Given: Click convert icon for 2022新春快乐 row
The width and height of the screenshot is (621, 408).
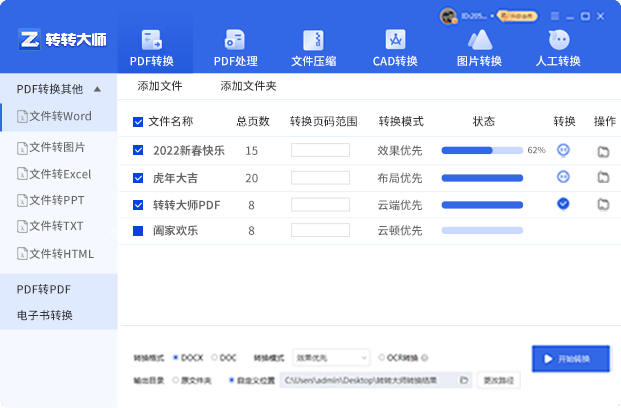Looking at the screenshot, I should (x=563, y=150).
